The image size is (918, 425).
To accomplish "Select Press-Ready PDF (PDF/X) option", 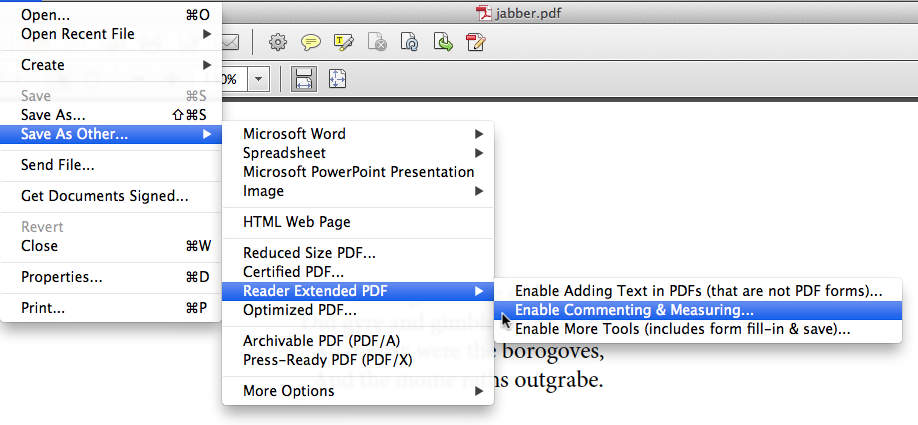I will click(x=358, y=359).
